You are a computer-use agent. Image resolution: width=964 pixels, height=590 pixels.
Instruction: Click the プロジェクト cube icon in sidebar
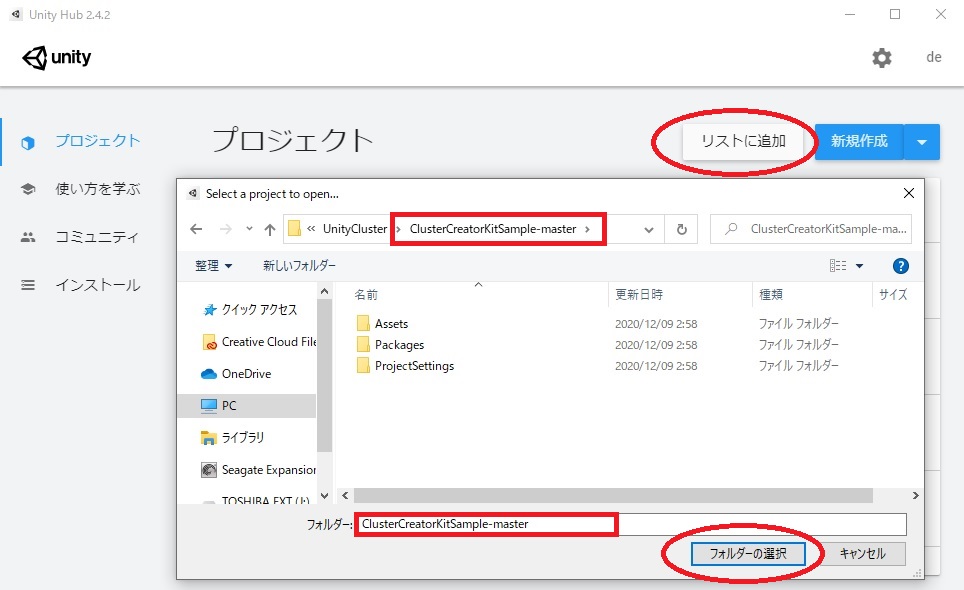tap(28, 143)
